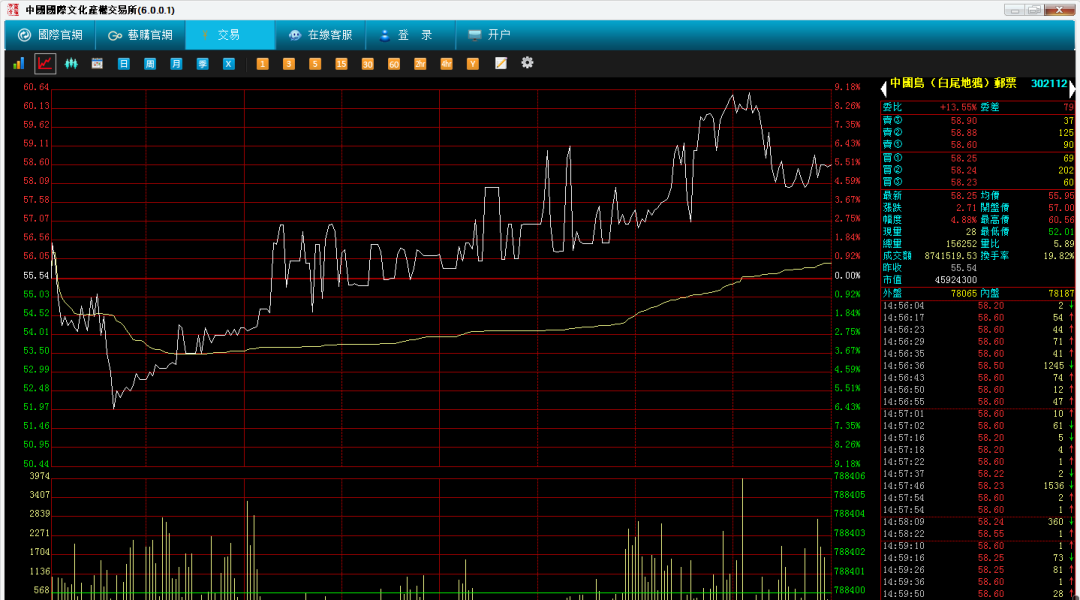This screenshot has height=600, width=1080.
Task: Open the drawing line tool icon
Action: 501,63
